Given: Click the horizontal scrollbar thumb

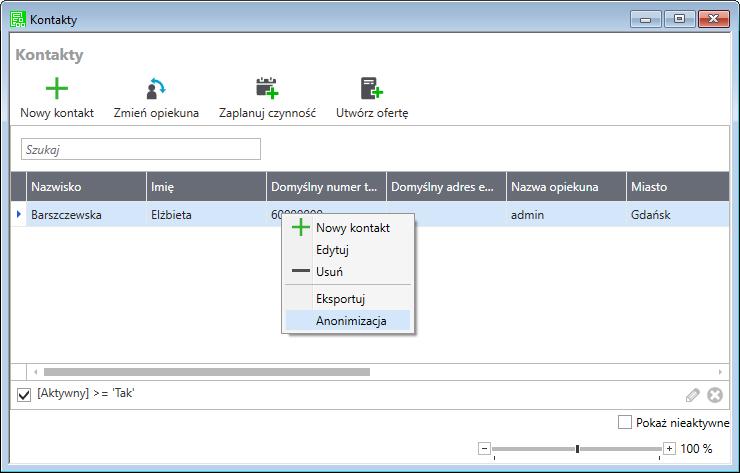Looking at the screenshot, I should 207,372.
